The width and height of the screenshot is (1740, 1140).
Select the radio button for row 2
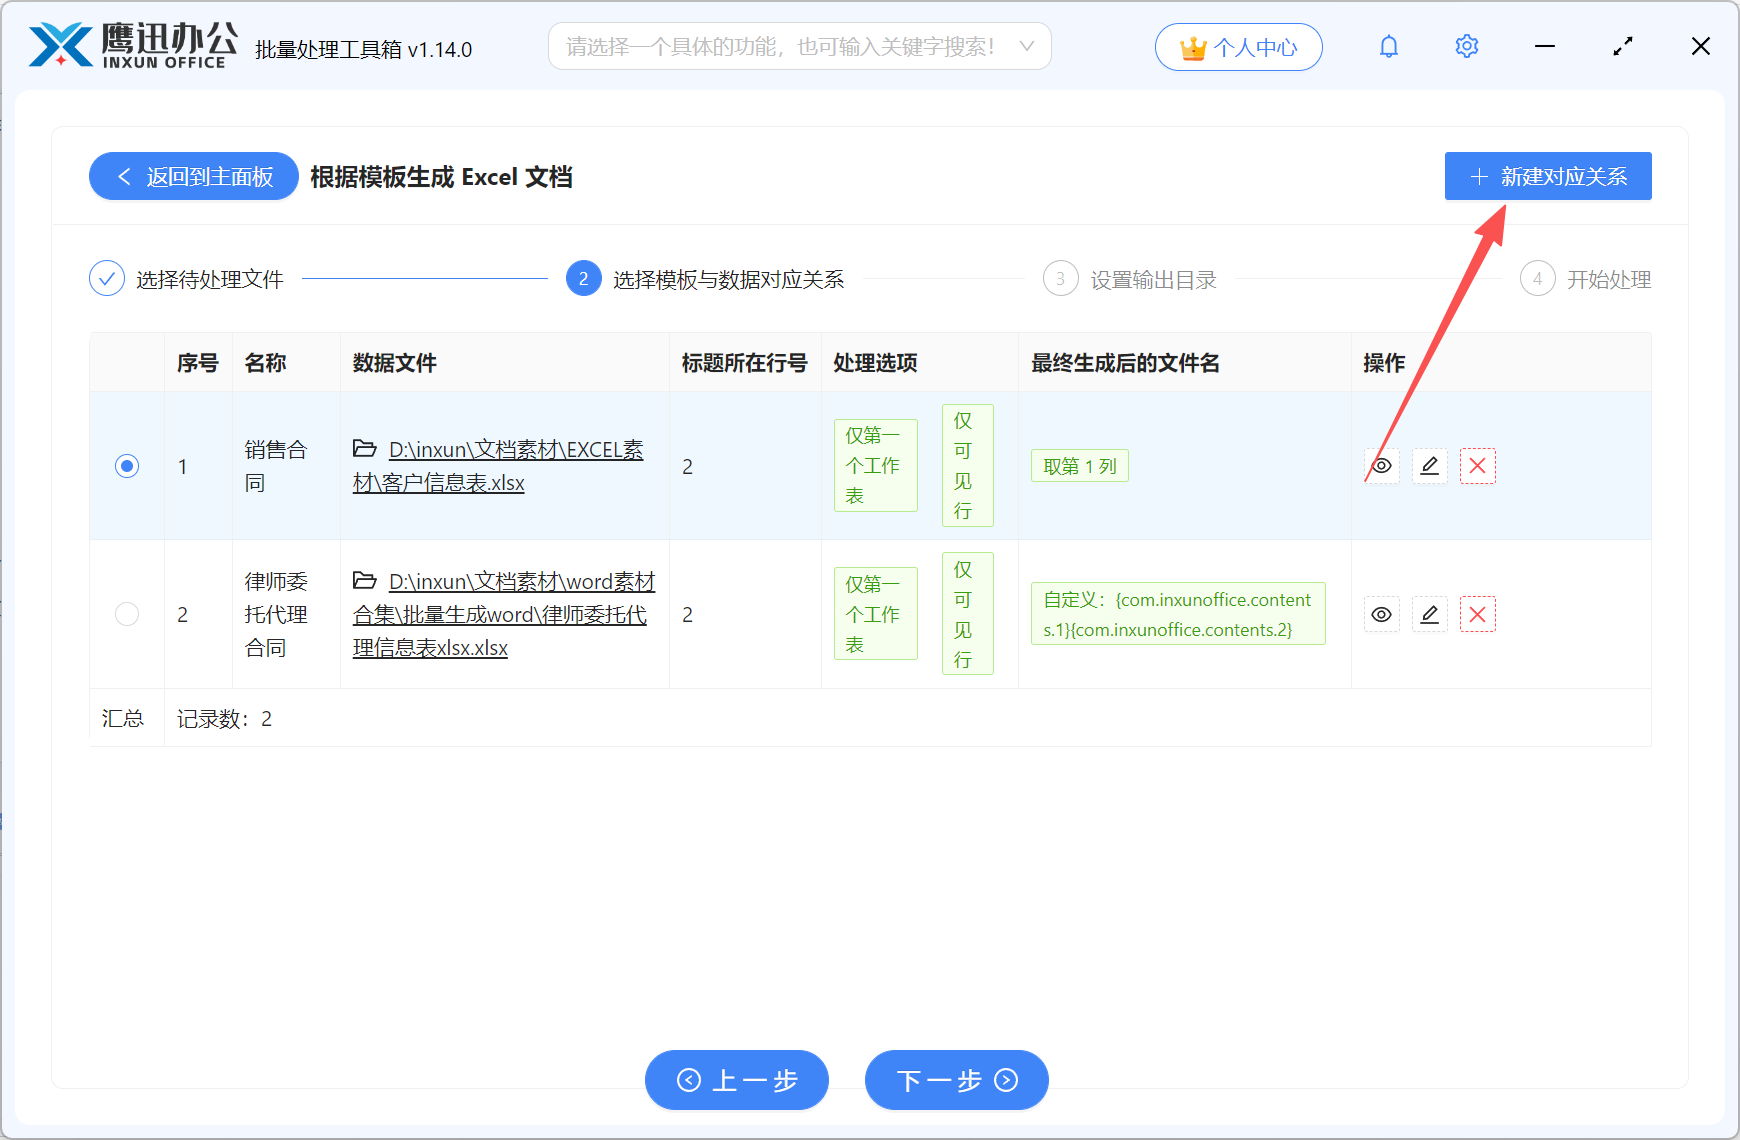pyautogui.click(x=126, y=614)
